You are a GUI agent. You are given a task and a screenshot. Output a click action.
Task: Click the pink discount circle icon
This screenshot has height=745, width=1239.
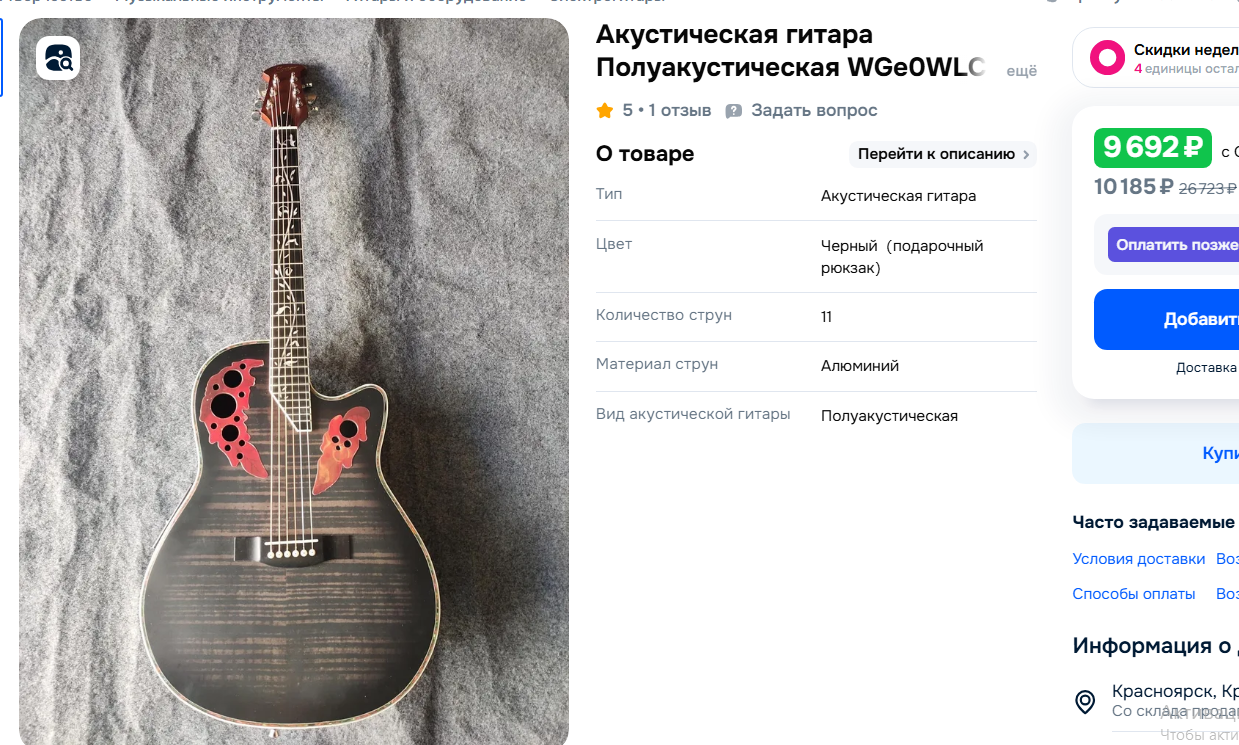tap(1107, 57)
